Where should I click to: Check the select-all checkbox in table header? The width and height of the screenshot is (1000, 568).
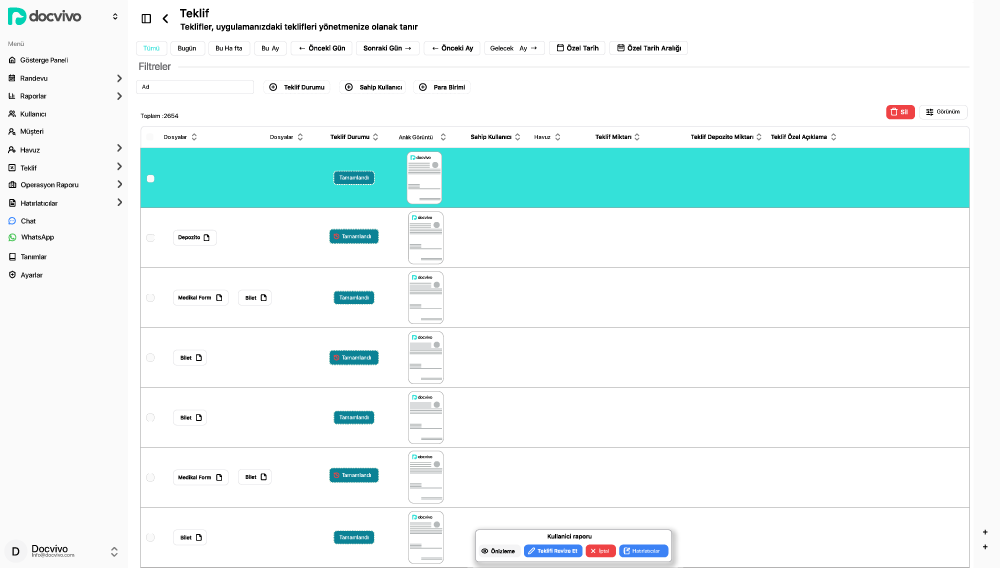[150, 137]
